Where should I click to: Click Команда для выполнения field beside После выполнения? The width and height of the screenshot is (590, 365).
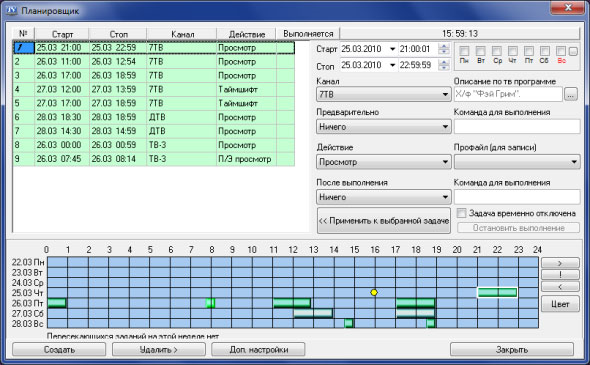(x=517, y=197)
